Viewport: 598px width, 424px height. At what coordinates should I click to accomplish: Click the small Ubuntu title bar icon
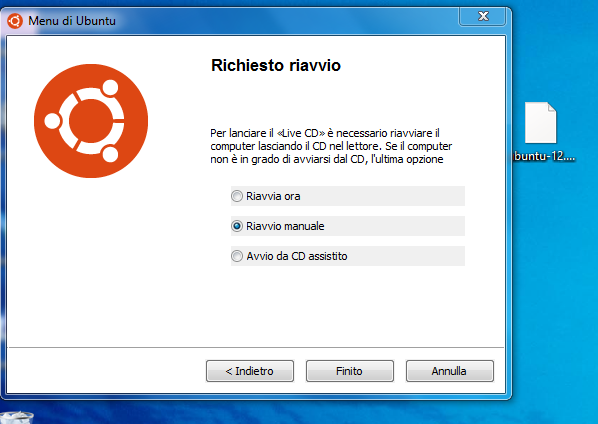[x=15, y=21]
